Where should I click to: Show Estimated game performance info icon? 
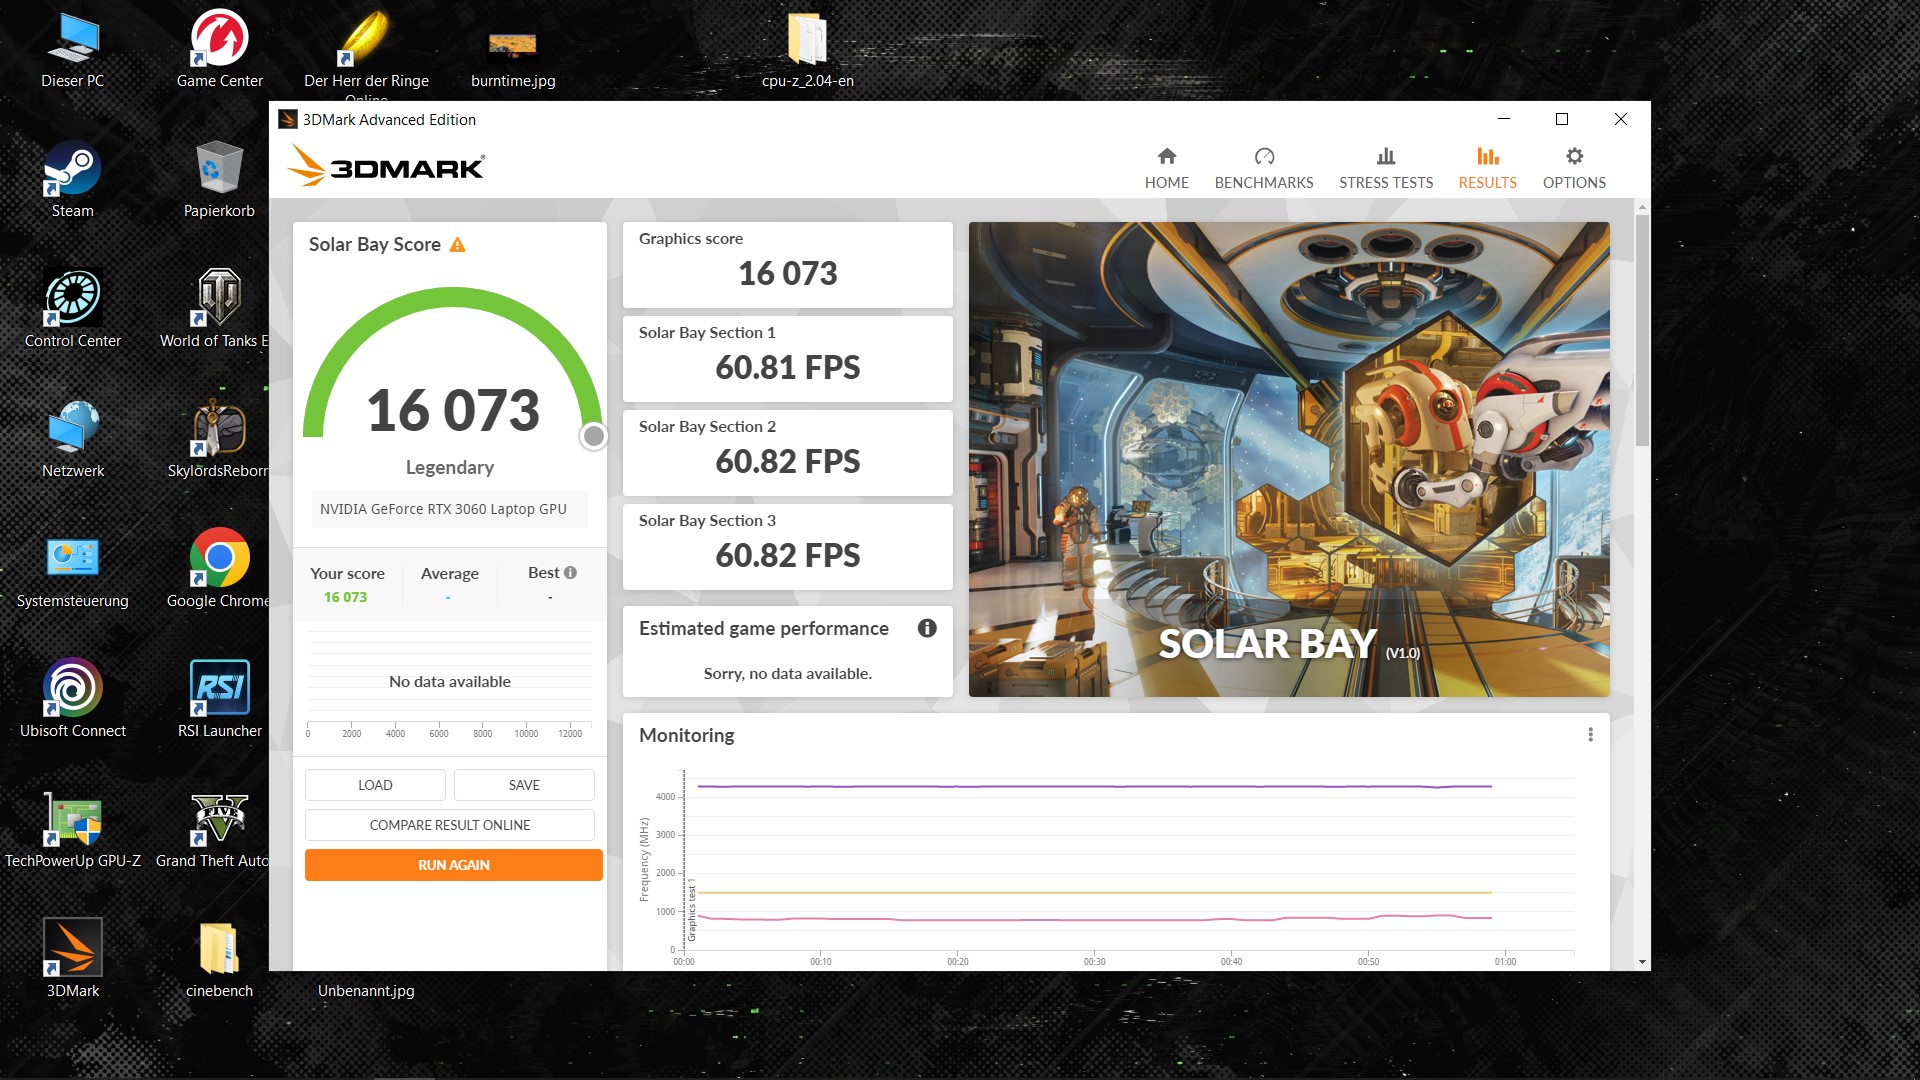[x=927, y=628]
